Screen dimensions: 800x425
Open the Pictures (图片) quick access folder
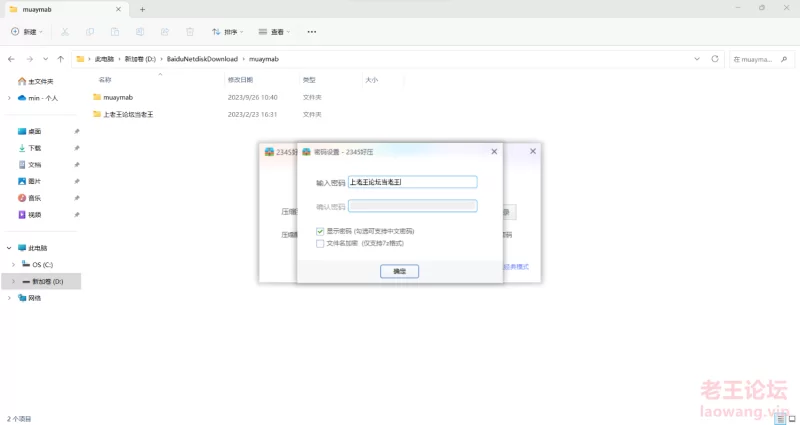(34, 181)
